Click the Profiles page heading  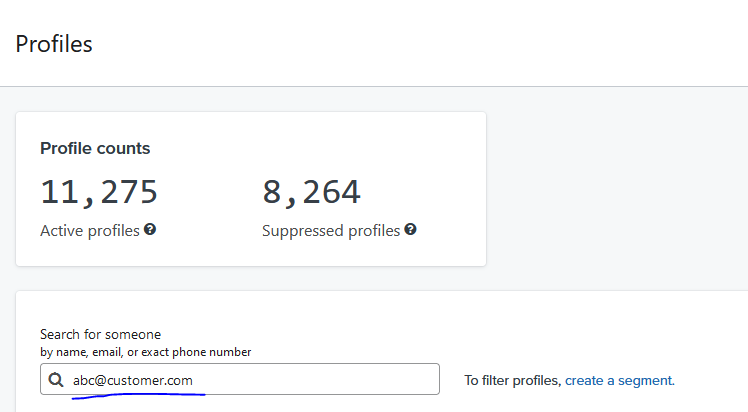(x=54, y=44)
